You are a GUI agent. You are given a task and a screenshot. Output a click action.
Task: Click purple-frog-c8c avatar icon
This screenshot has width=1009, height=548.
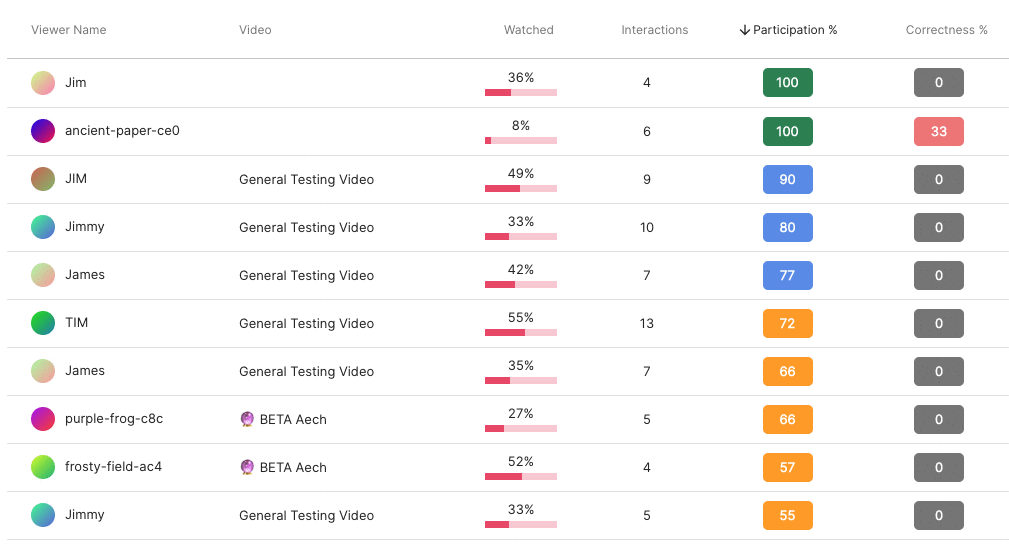point(42,419)
